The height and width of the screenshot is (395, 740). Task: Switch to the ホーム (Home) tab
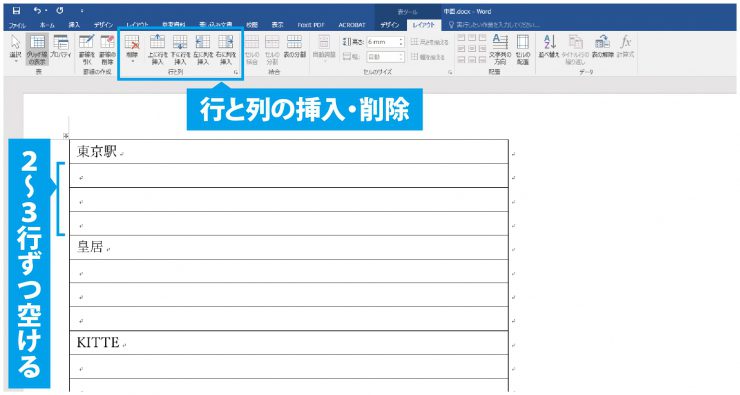pos(47,25)
